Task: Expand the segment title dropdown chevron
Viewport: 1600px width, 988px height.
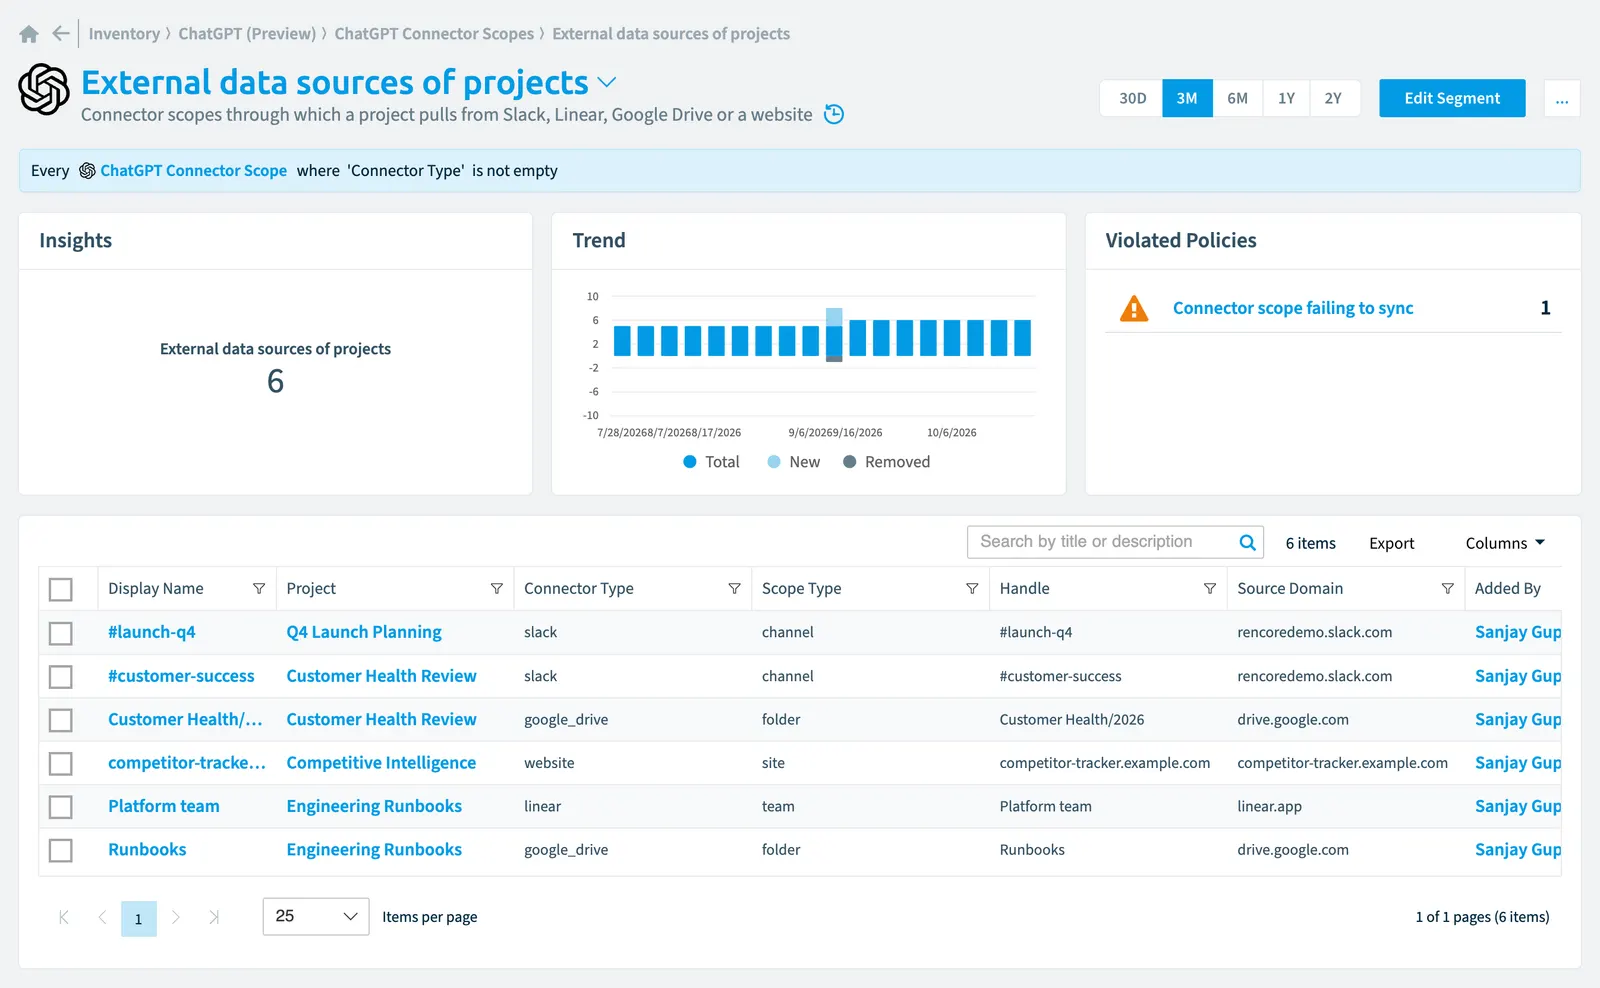Action: (x=607, y=82)
